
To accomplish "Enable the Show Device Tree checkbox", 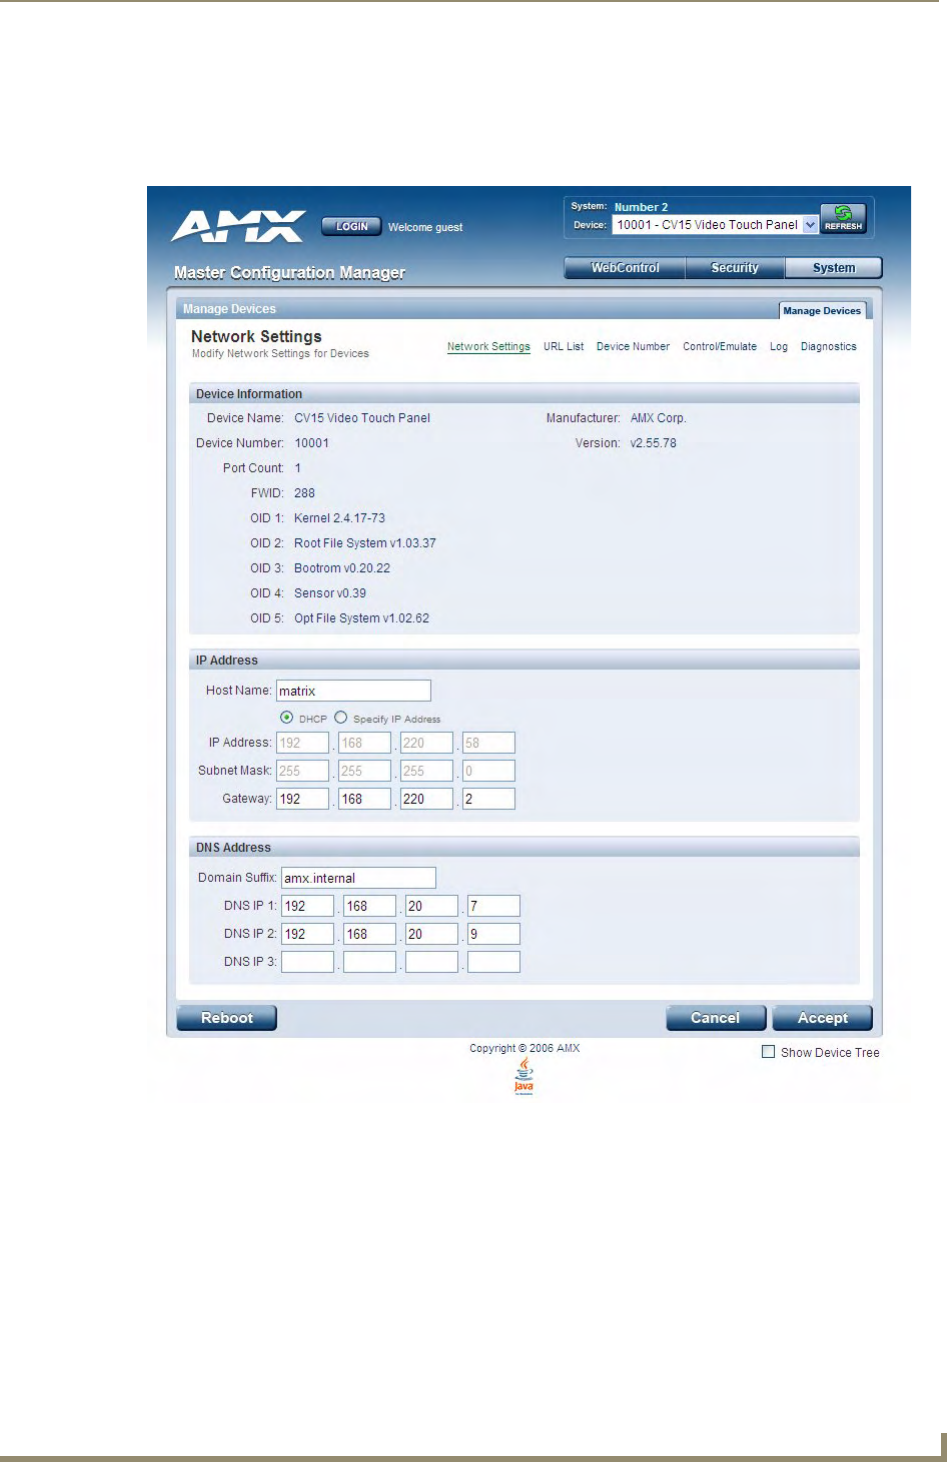I will (x=768, y=1052).
